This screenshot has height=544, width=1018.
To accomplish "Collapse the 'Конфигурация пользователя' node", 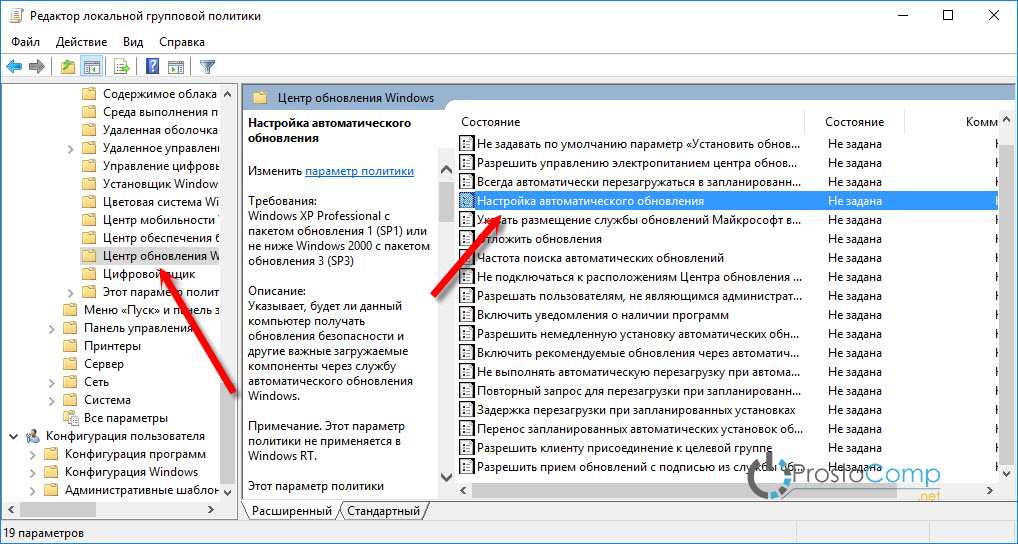I will [14, 436].
